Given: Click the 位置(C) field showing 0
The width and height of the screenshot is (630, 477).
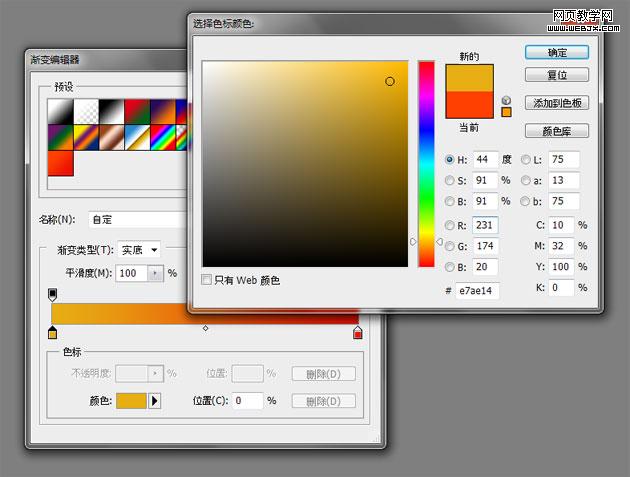Looking at the screenshot, I should click(x=248, y=401).
